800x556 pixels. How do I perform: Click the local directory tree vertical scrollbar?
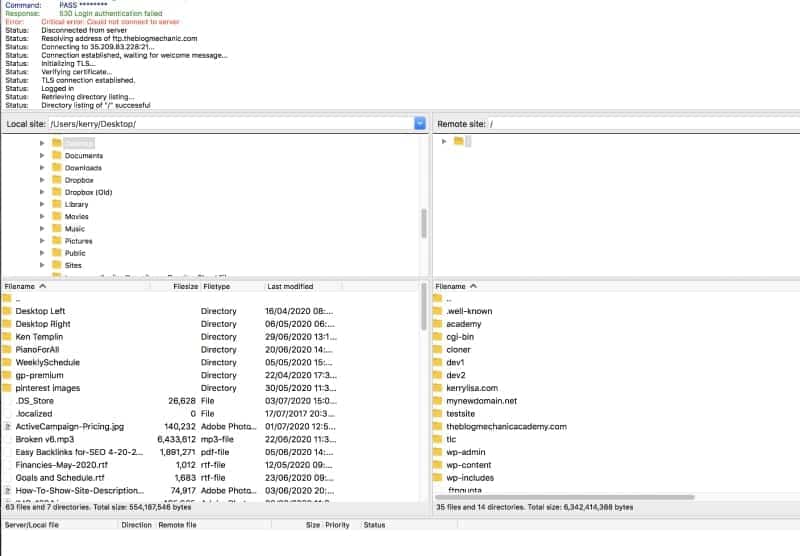click(x=424, y=222)
